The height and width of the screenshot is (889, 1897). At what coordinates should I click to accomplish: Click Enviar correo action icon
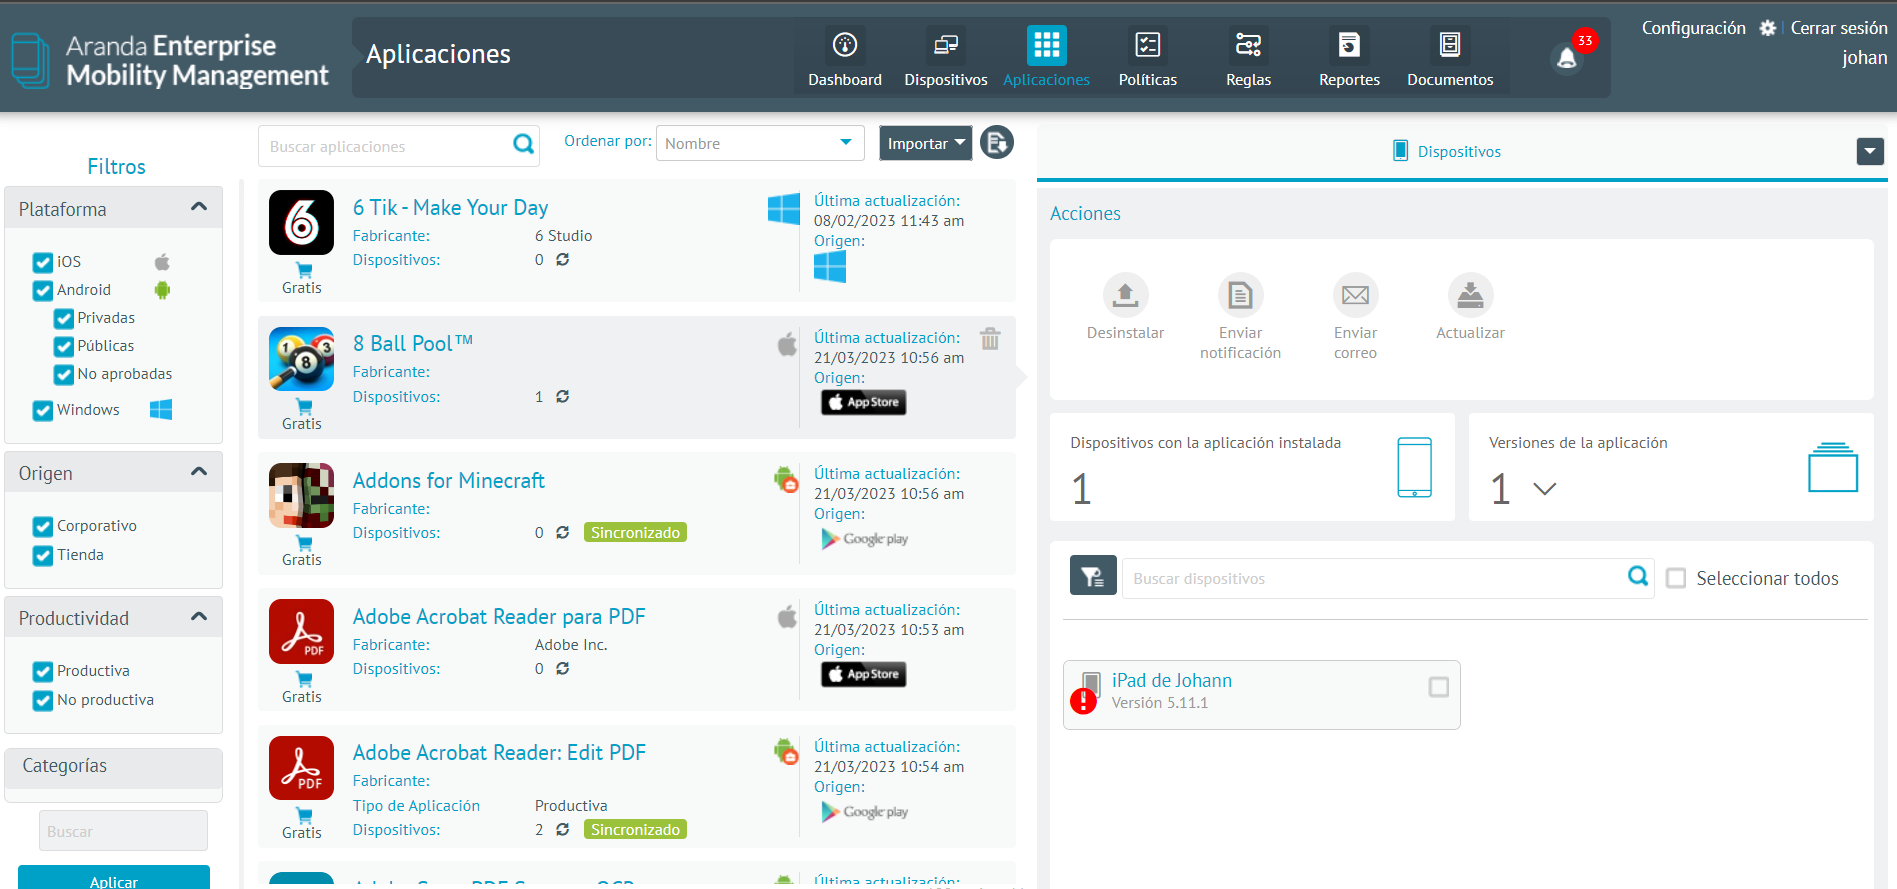click(1355, 295)
